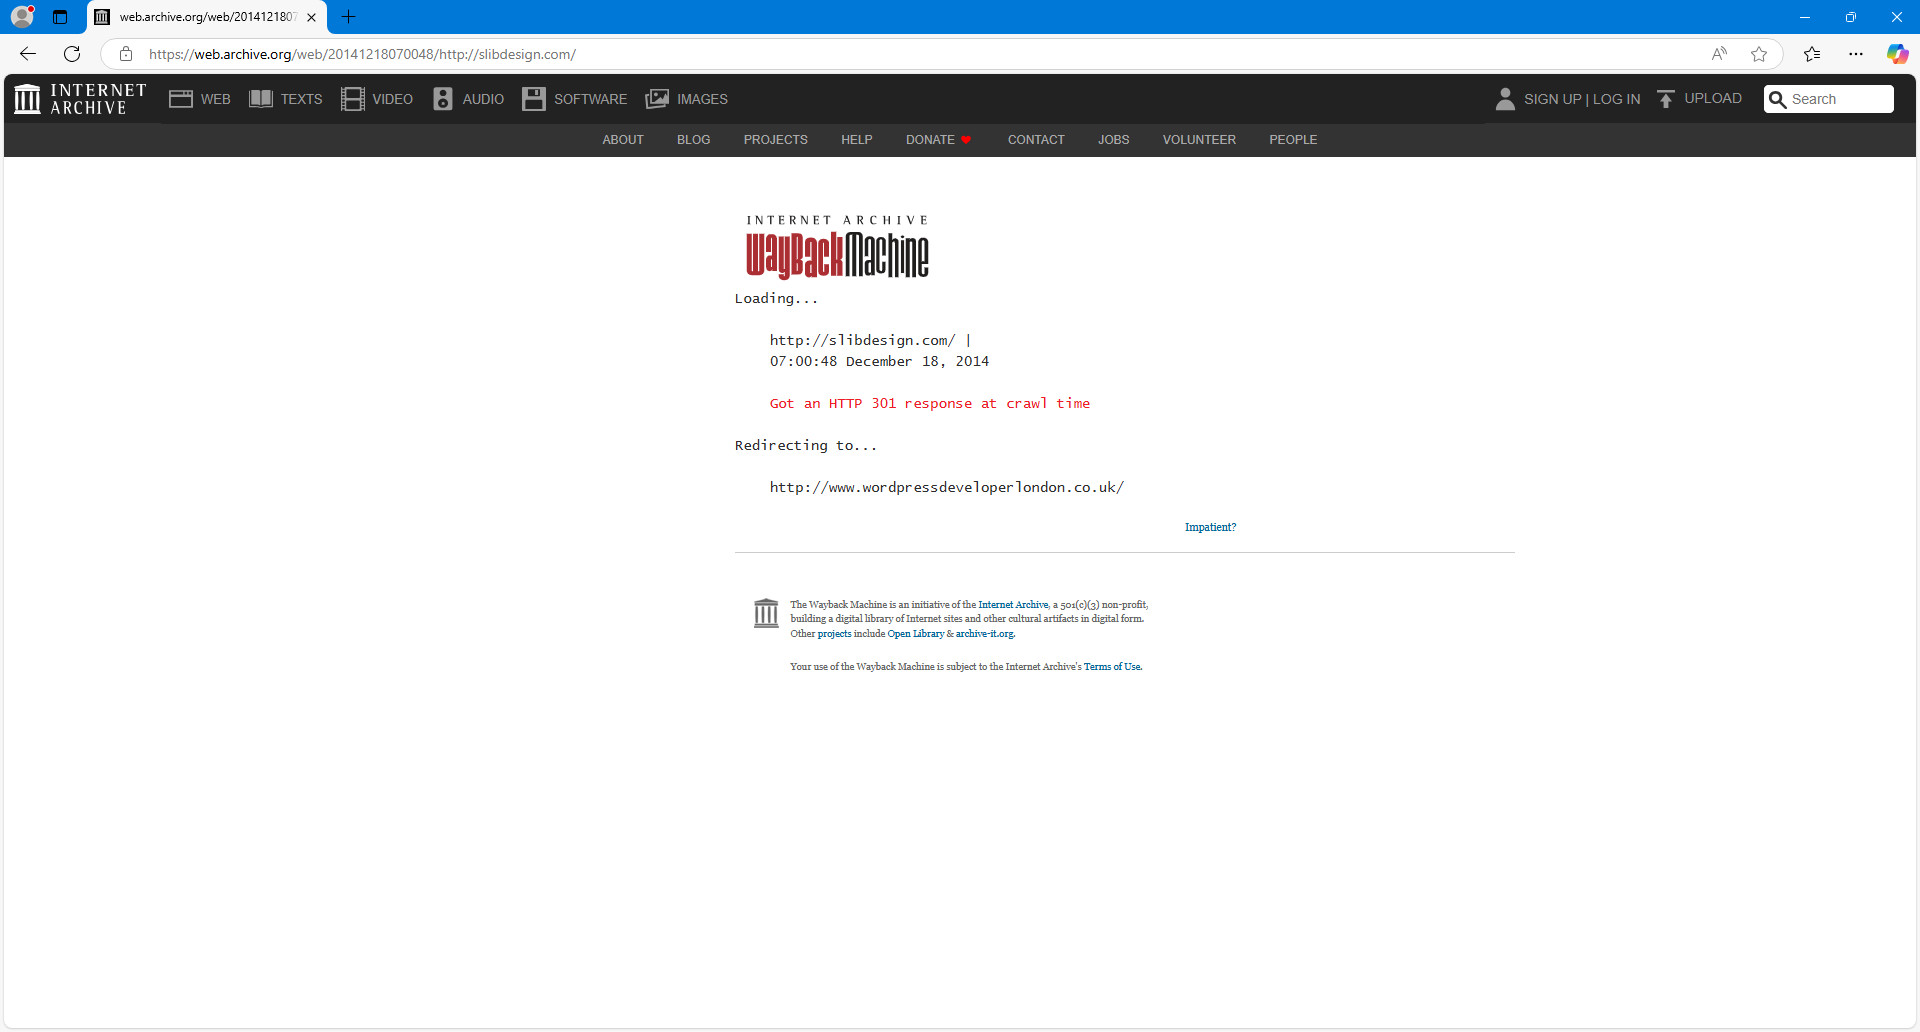Click the Internet Archive logo

(x=80, y=99)
